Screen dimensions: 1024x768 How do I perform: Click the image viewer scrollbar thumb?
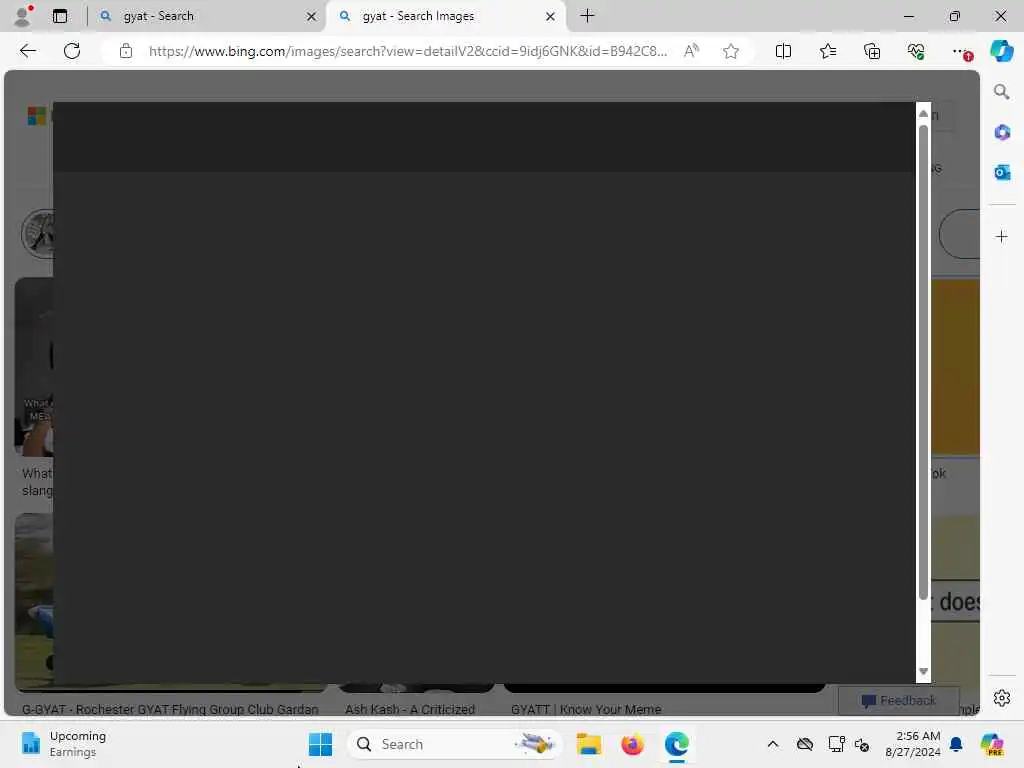[923, 361]
